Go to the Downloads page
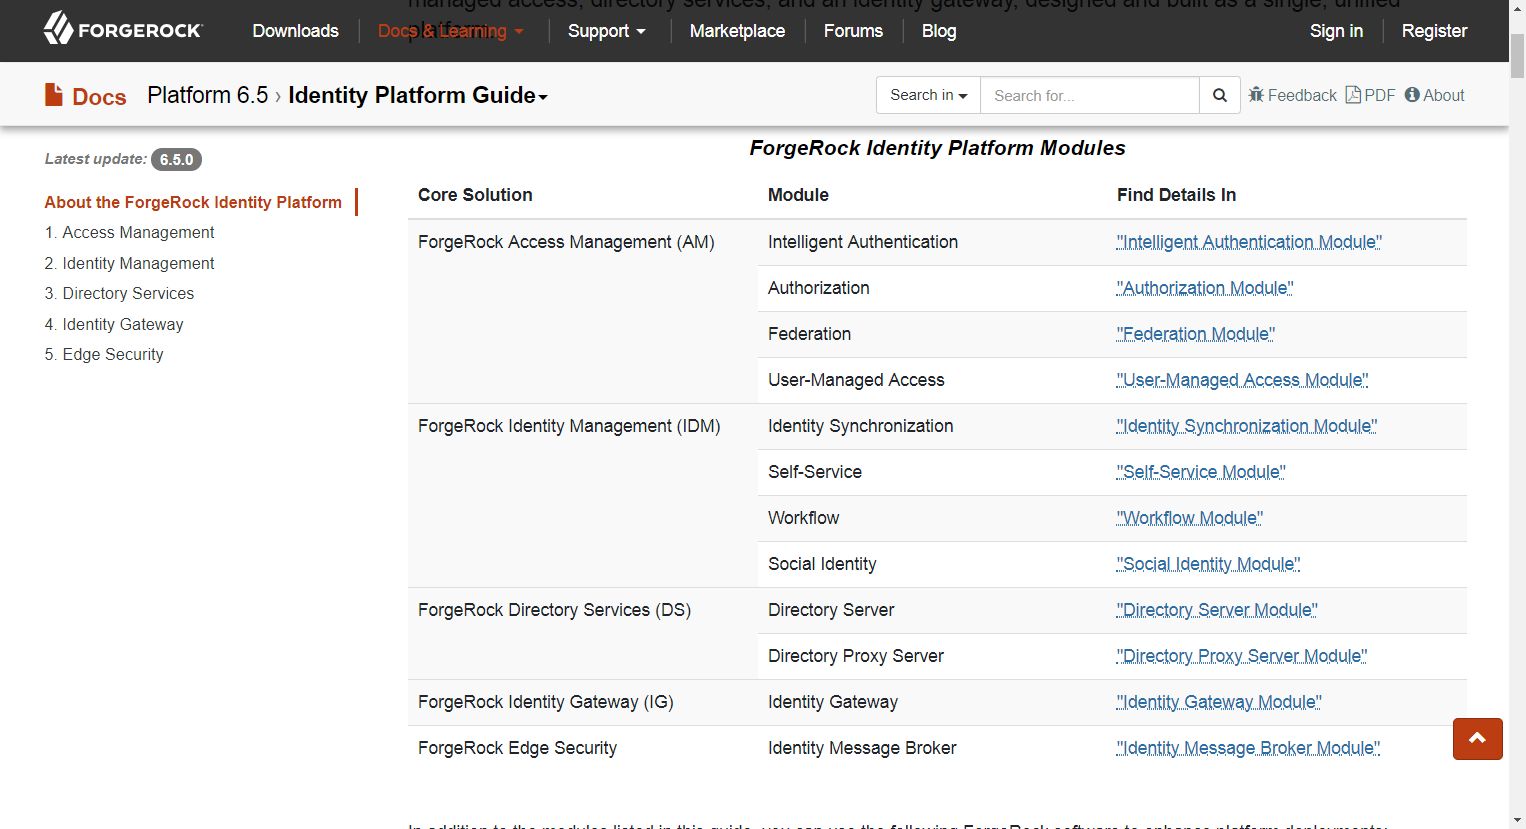 pyautogui.click(x=295, y=31)
